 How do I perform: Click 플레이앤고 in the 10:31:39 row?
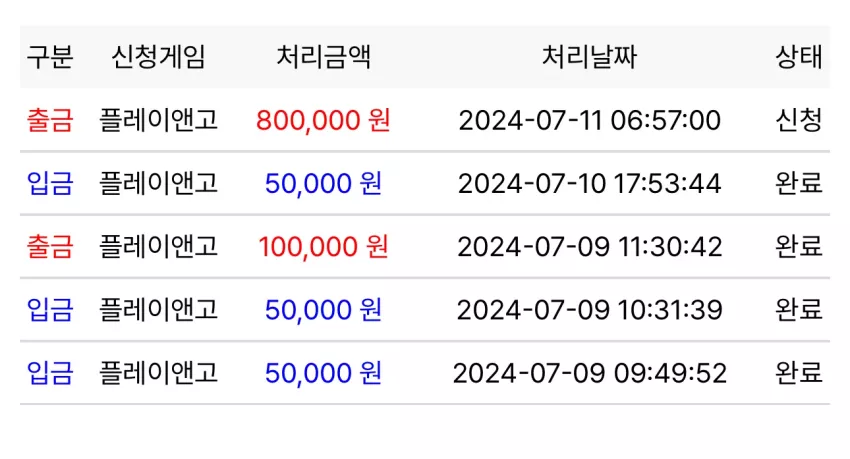click(158, 310)
